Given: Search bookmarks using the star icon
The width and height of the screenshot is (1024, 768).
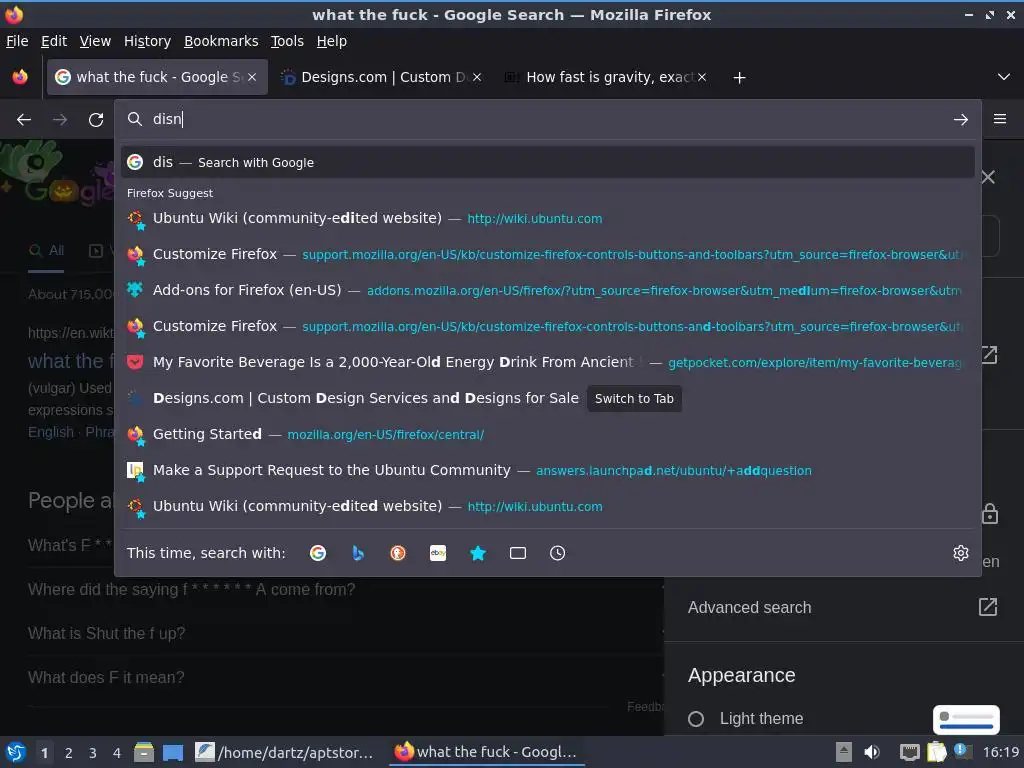Looking at the screenshot, I should (x=478, y=553).
